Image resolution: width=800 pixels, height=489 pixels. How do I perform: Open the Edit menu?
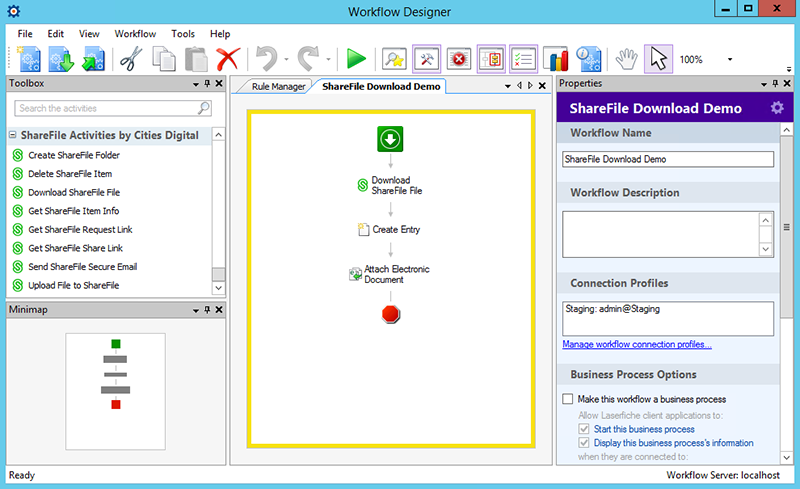point(56,34)
